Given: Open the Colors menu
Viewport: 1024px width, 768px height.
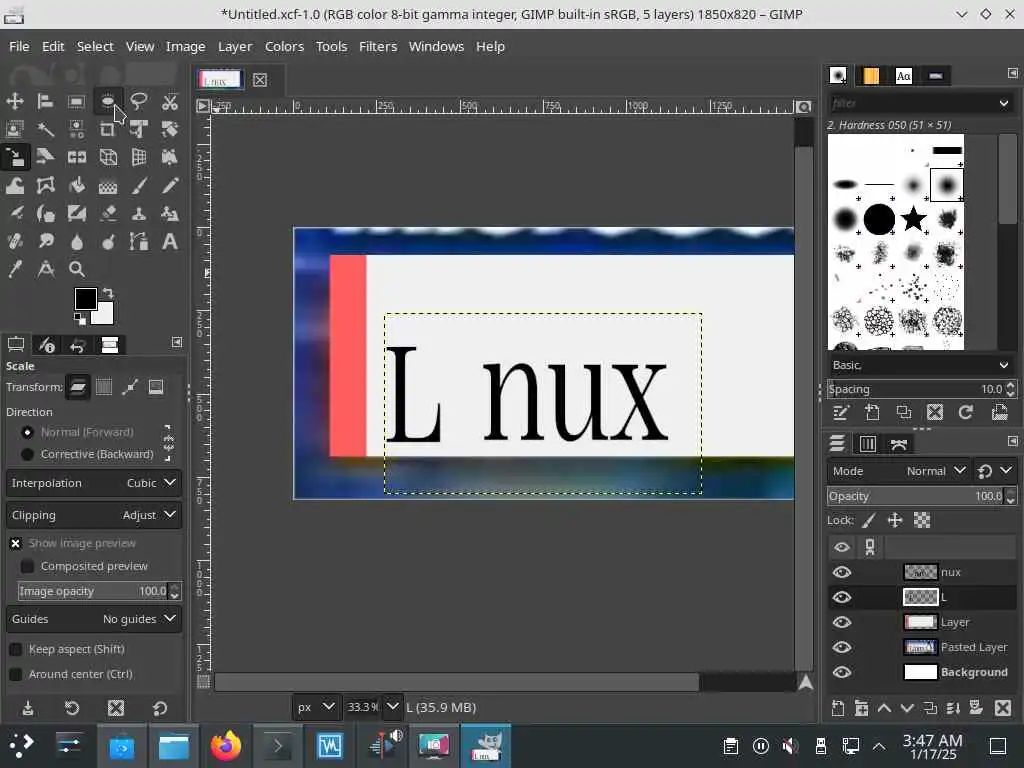Looking at the screenshot, I should pyautogui.click(x=284, y=46).
